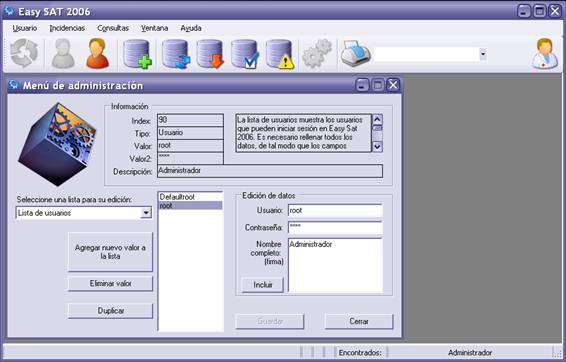
Task: Click database warning triangle icon
Action: tap(280, 54)
